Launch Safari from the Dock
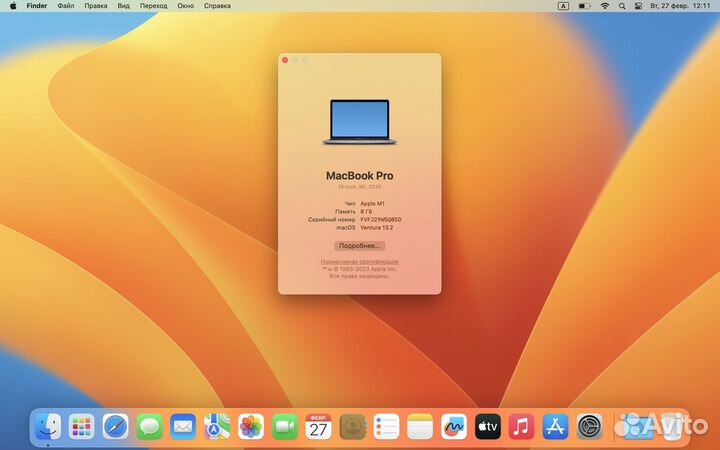This screenshot has height=450, width=720. (115, 427)
